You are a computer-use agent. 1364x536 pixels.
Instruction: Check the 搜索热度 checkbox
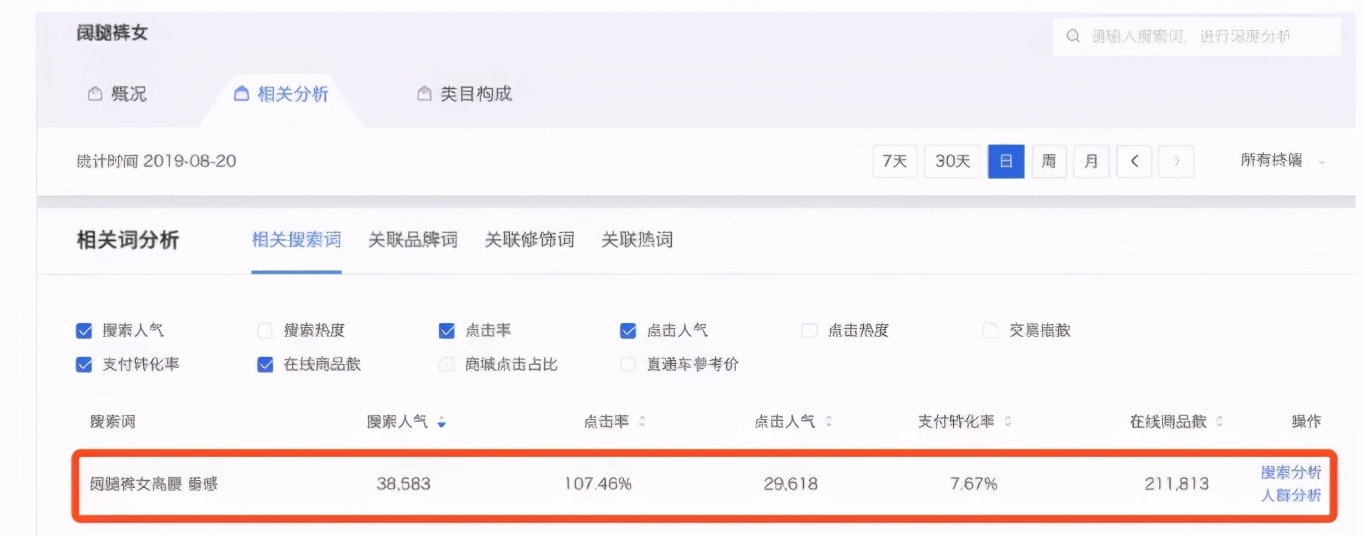point(265,331)
